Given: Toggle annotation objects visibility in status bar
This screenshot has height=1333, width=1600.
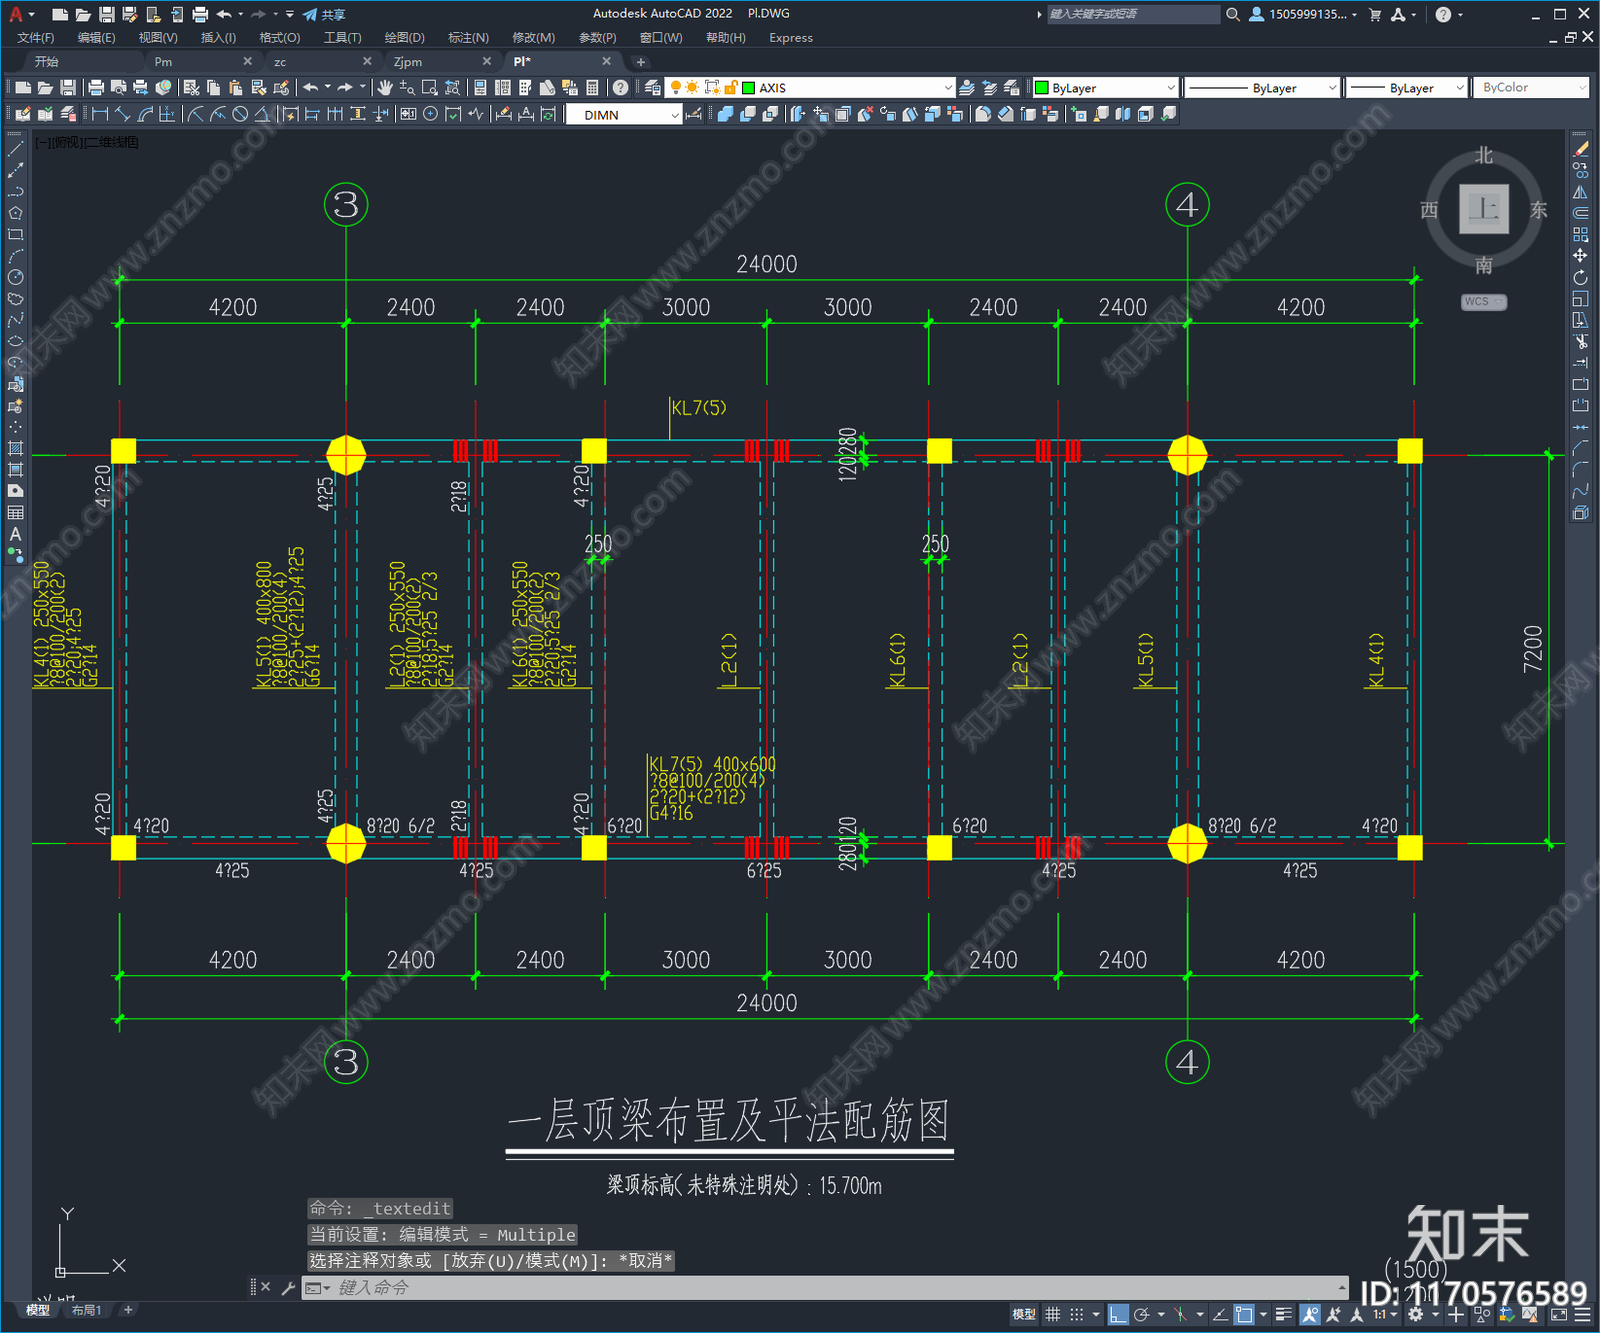Looking at the screenshot, I should click(x=1310, y=1315).
